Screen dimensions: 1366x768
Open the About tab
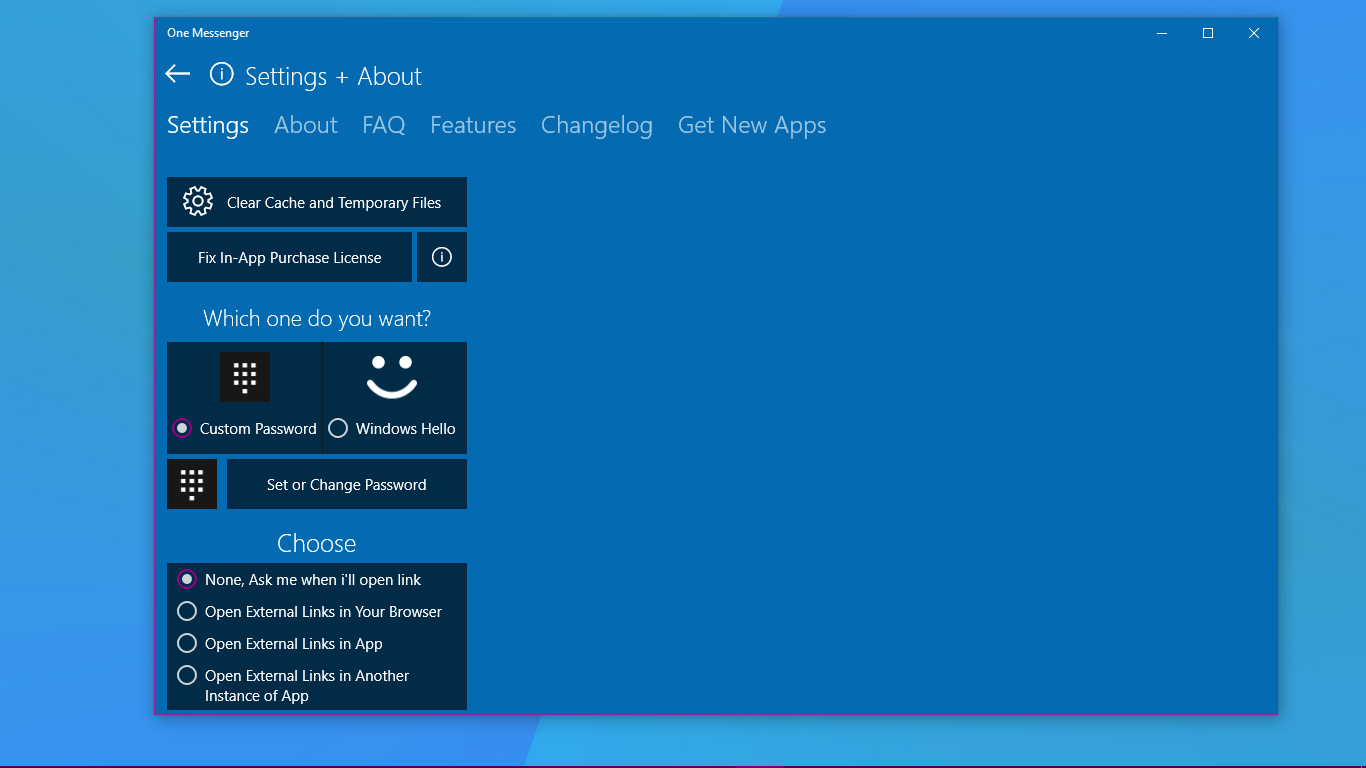(306, 125)
